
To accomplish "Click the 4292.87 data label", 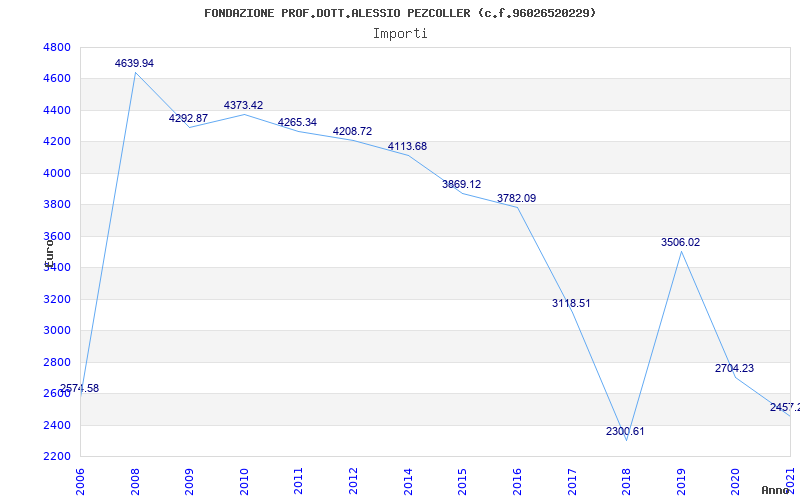I will click(x=188, y=118).
